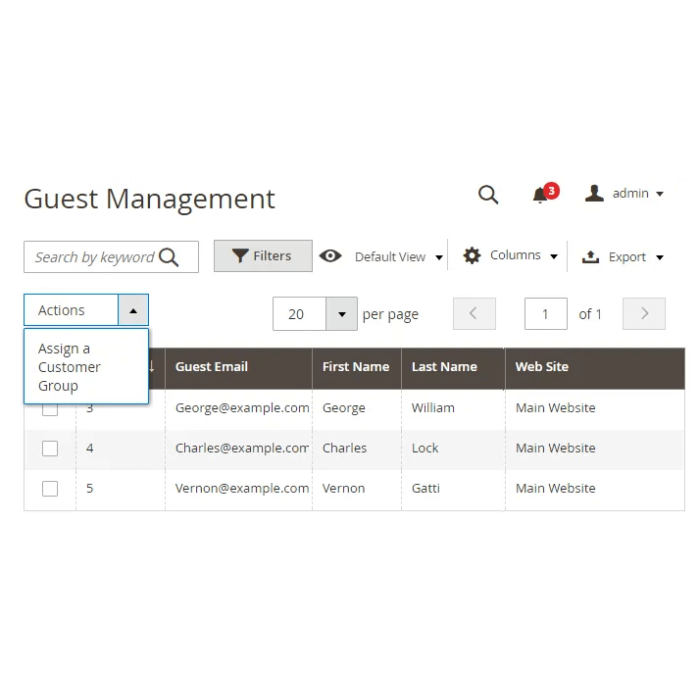Screen dimensions: 700x700
Task: Click the Actions label box
Action: pos(71,310)
